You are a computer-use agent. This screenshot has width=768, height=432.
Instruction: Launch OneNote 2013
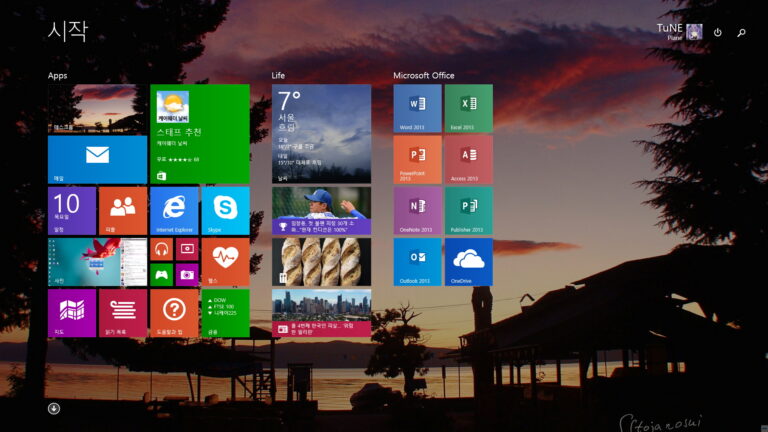tap(417, 211)
